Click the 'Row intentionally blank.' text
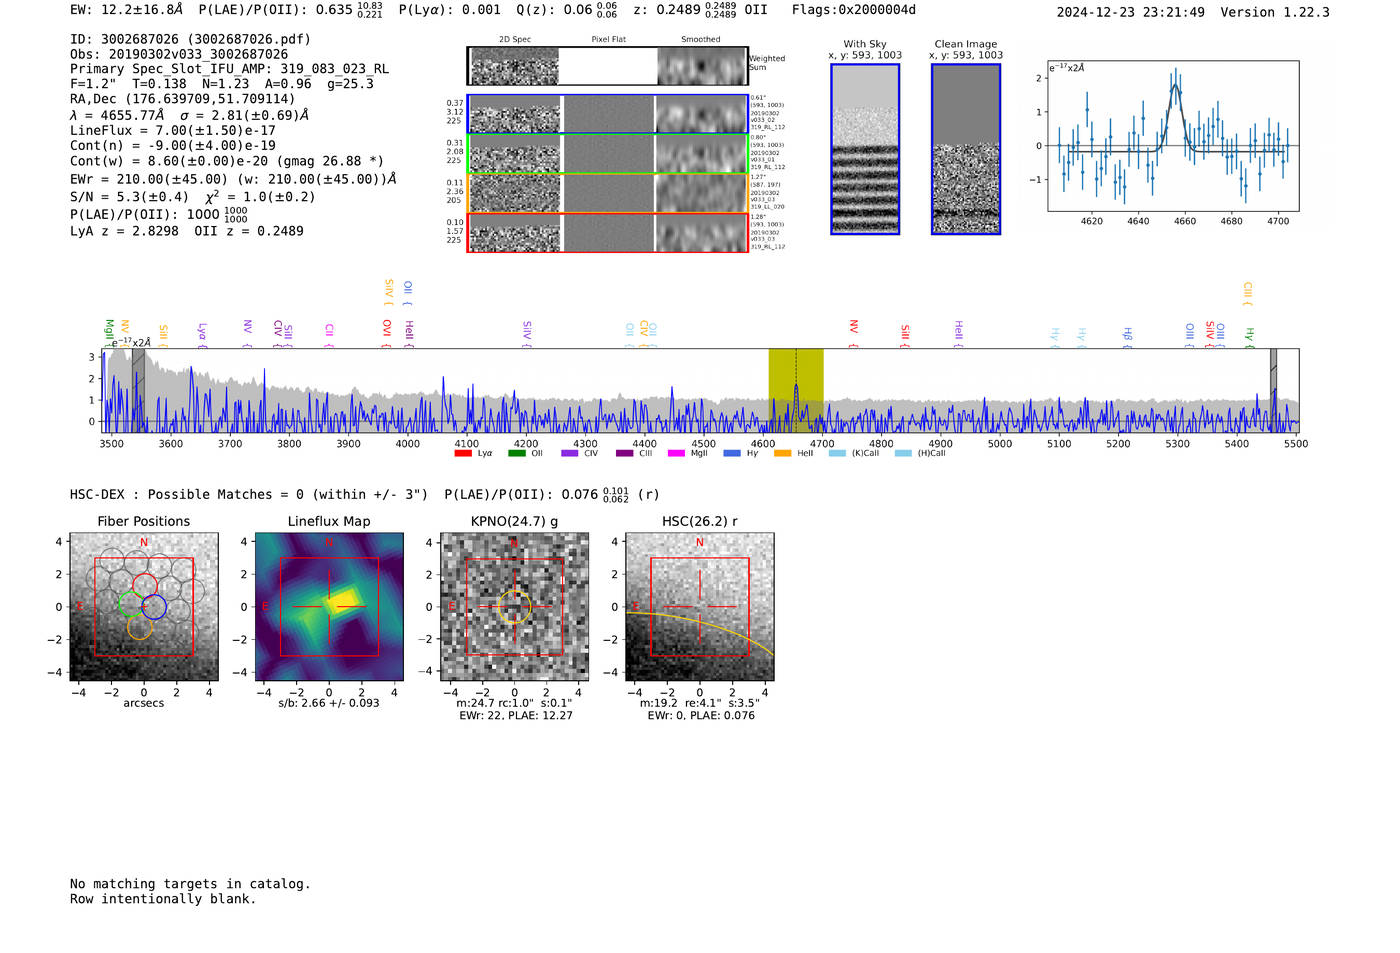Screen dimensions: 1400x953 point(163,899)
